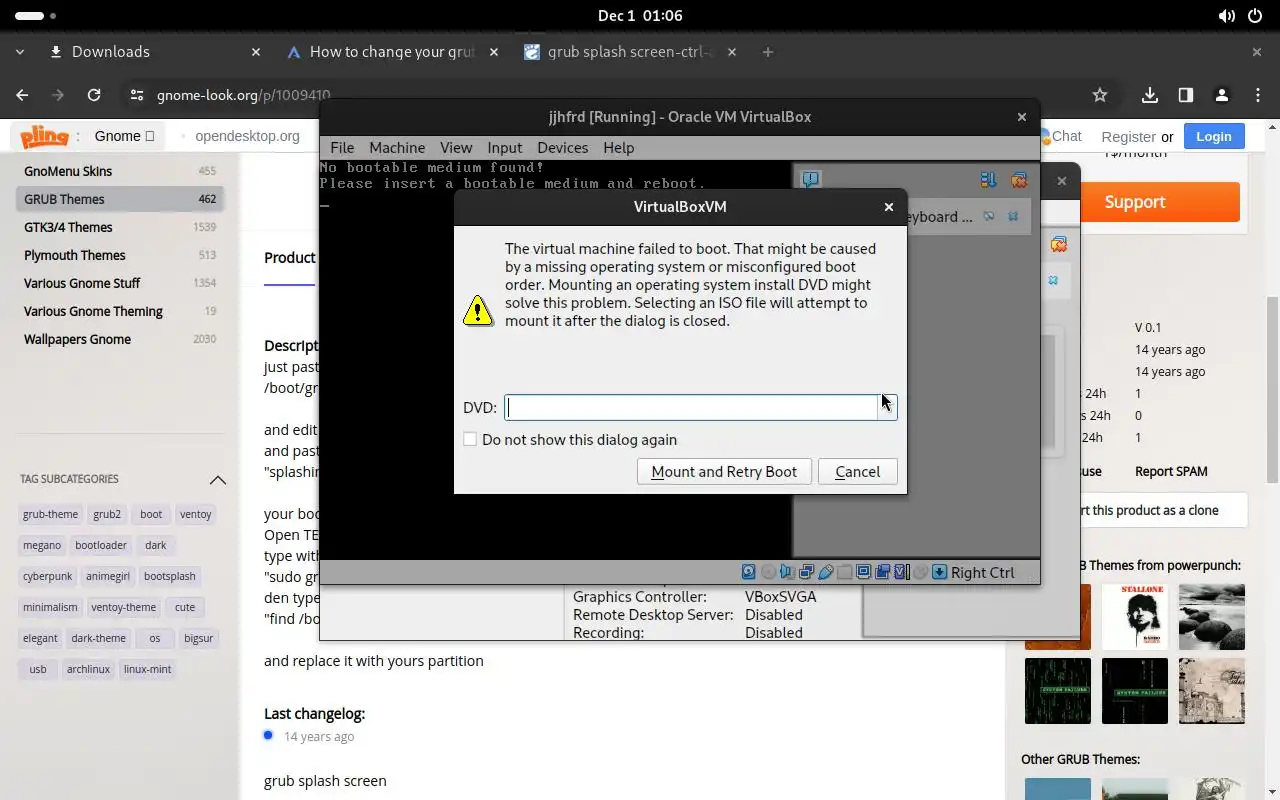1280x800 pixels.
Task: Open the DVD dropdown arrow
Action: pyautogui.click(x=888, y=407)
